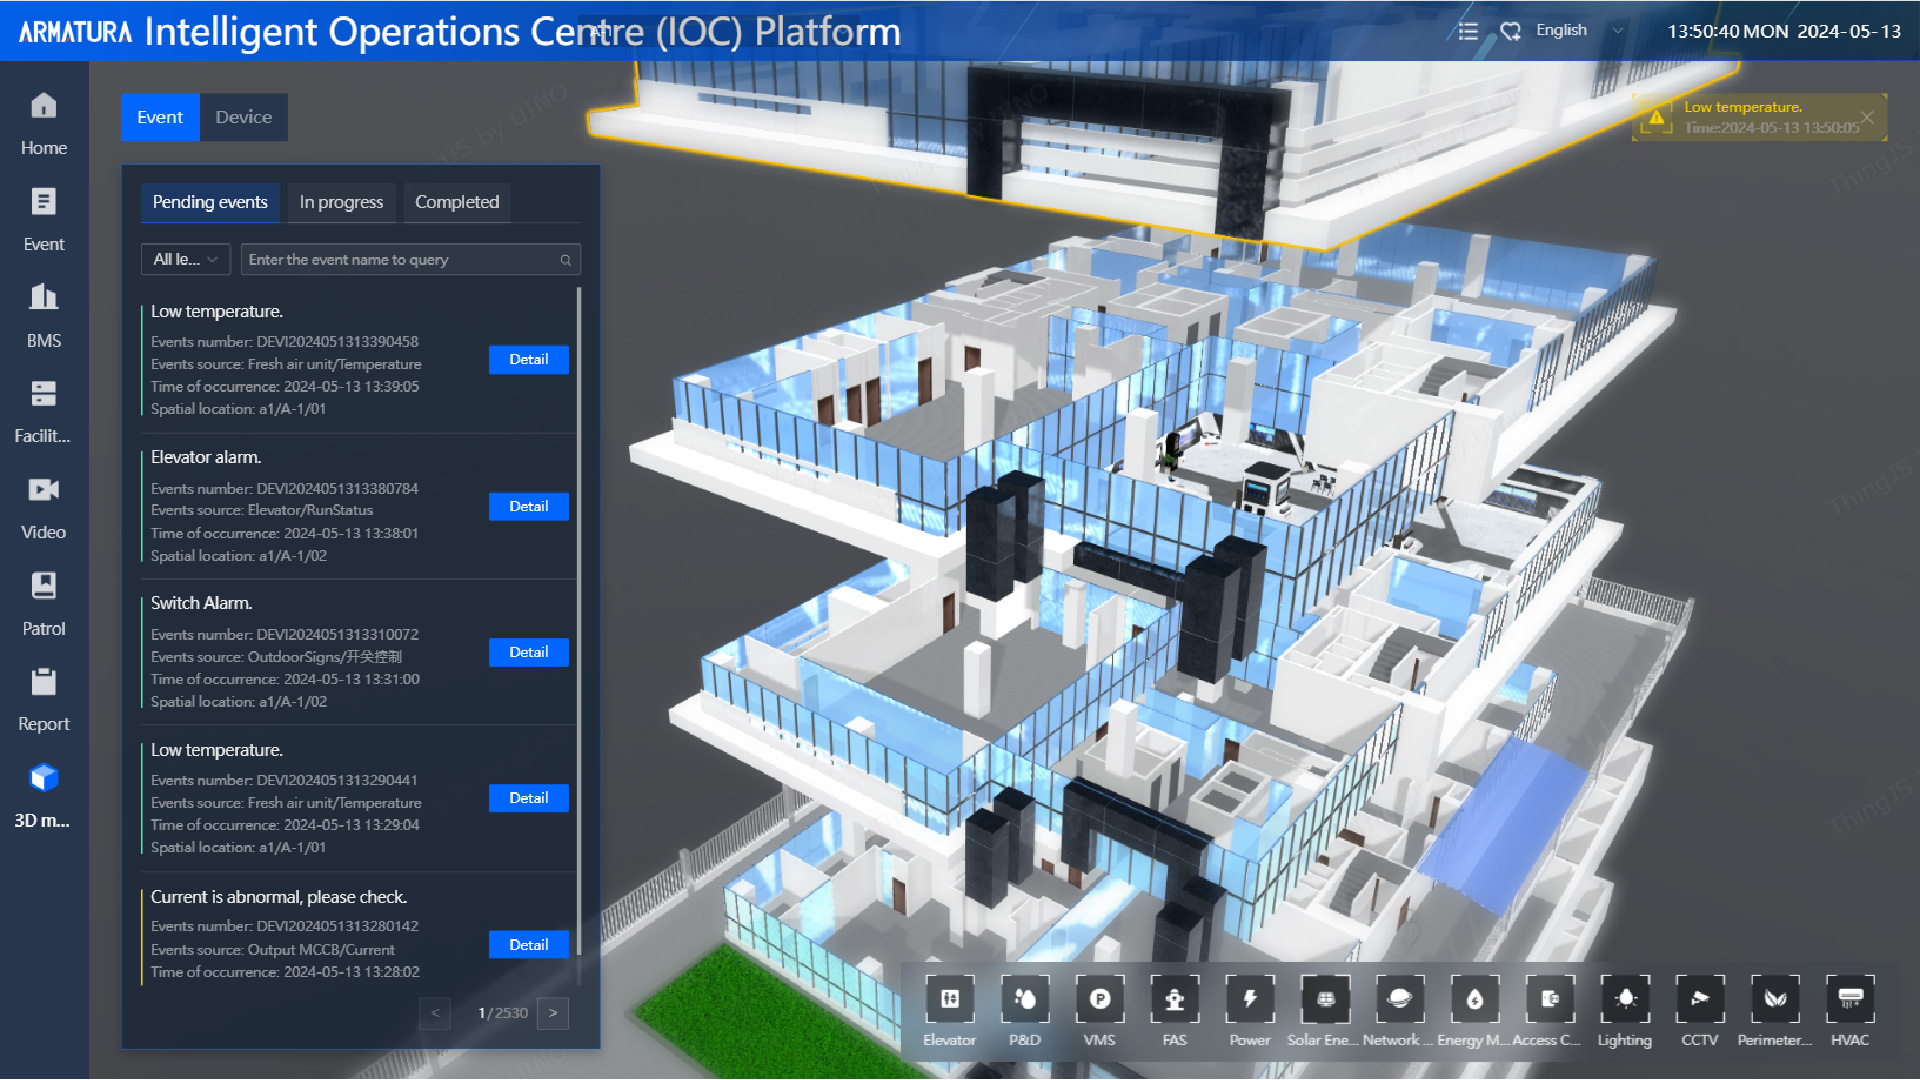Switch to the In progress tab
Screen dimensions: 1920x1080
click(x=341, y=202)
